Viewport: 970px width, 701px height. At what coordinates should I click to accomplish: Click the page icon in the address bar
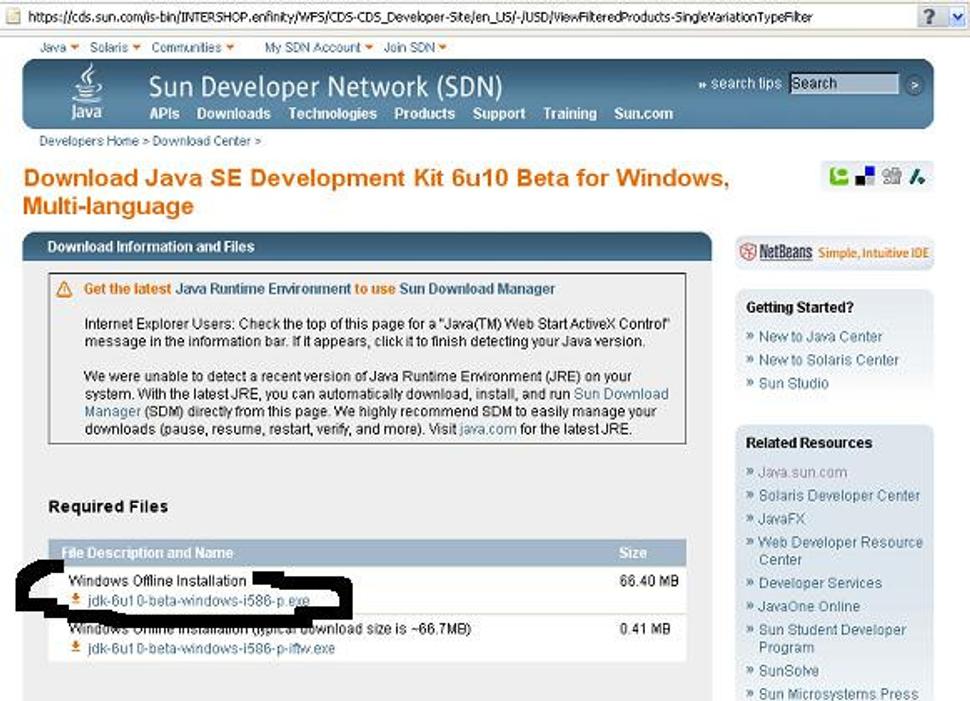pyautogui.click(x=13, y=17)
